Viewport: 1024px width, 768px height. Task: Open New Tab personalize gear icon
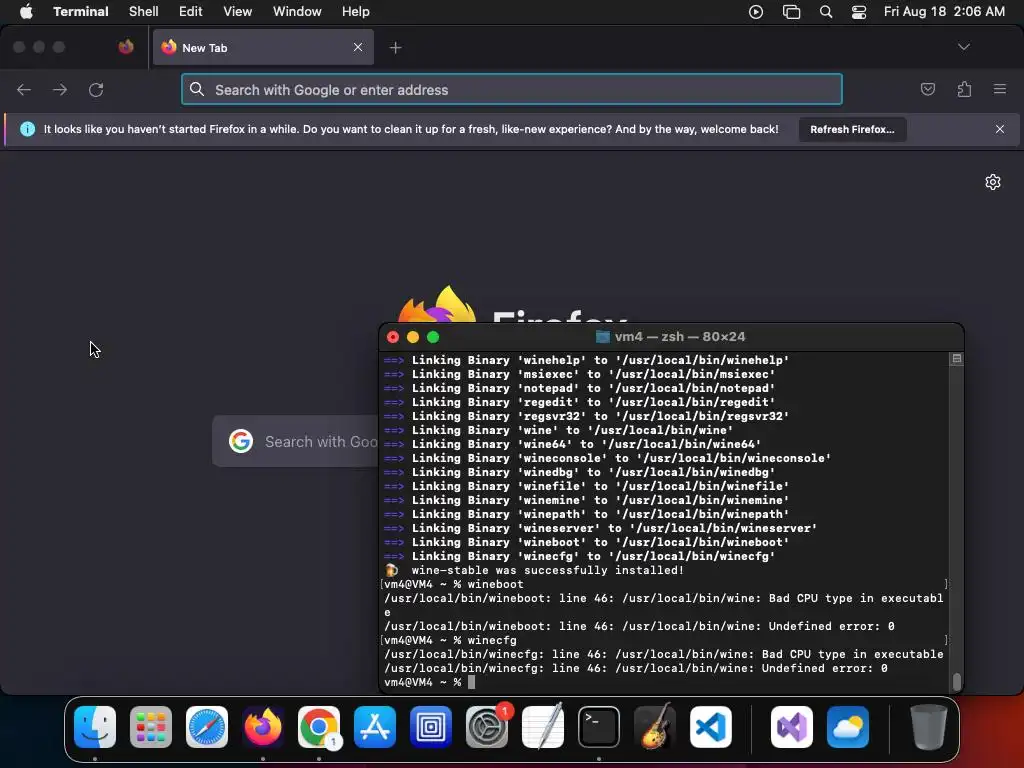tap(993, 182)
